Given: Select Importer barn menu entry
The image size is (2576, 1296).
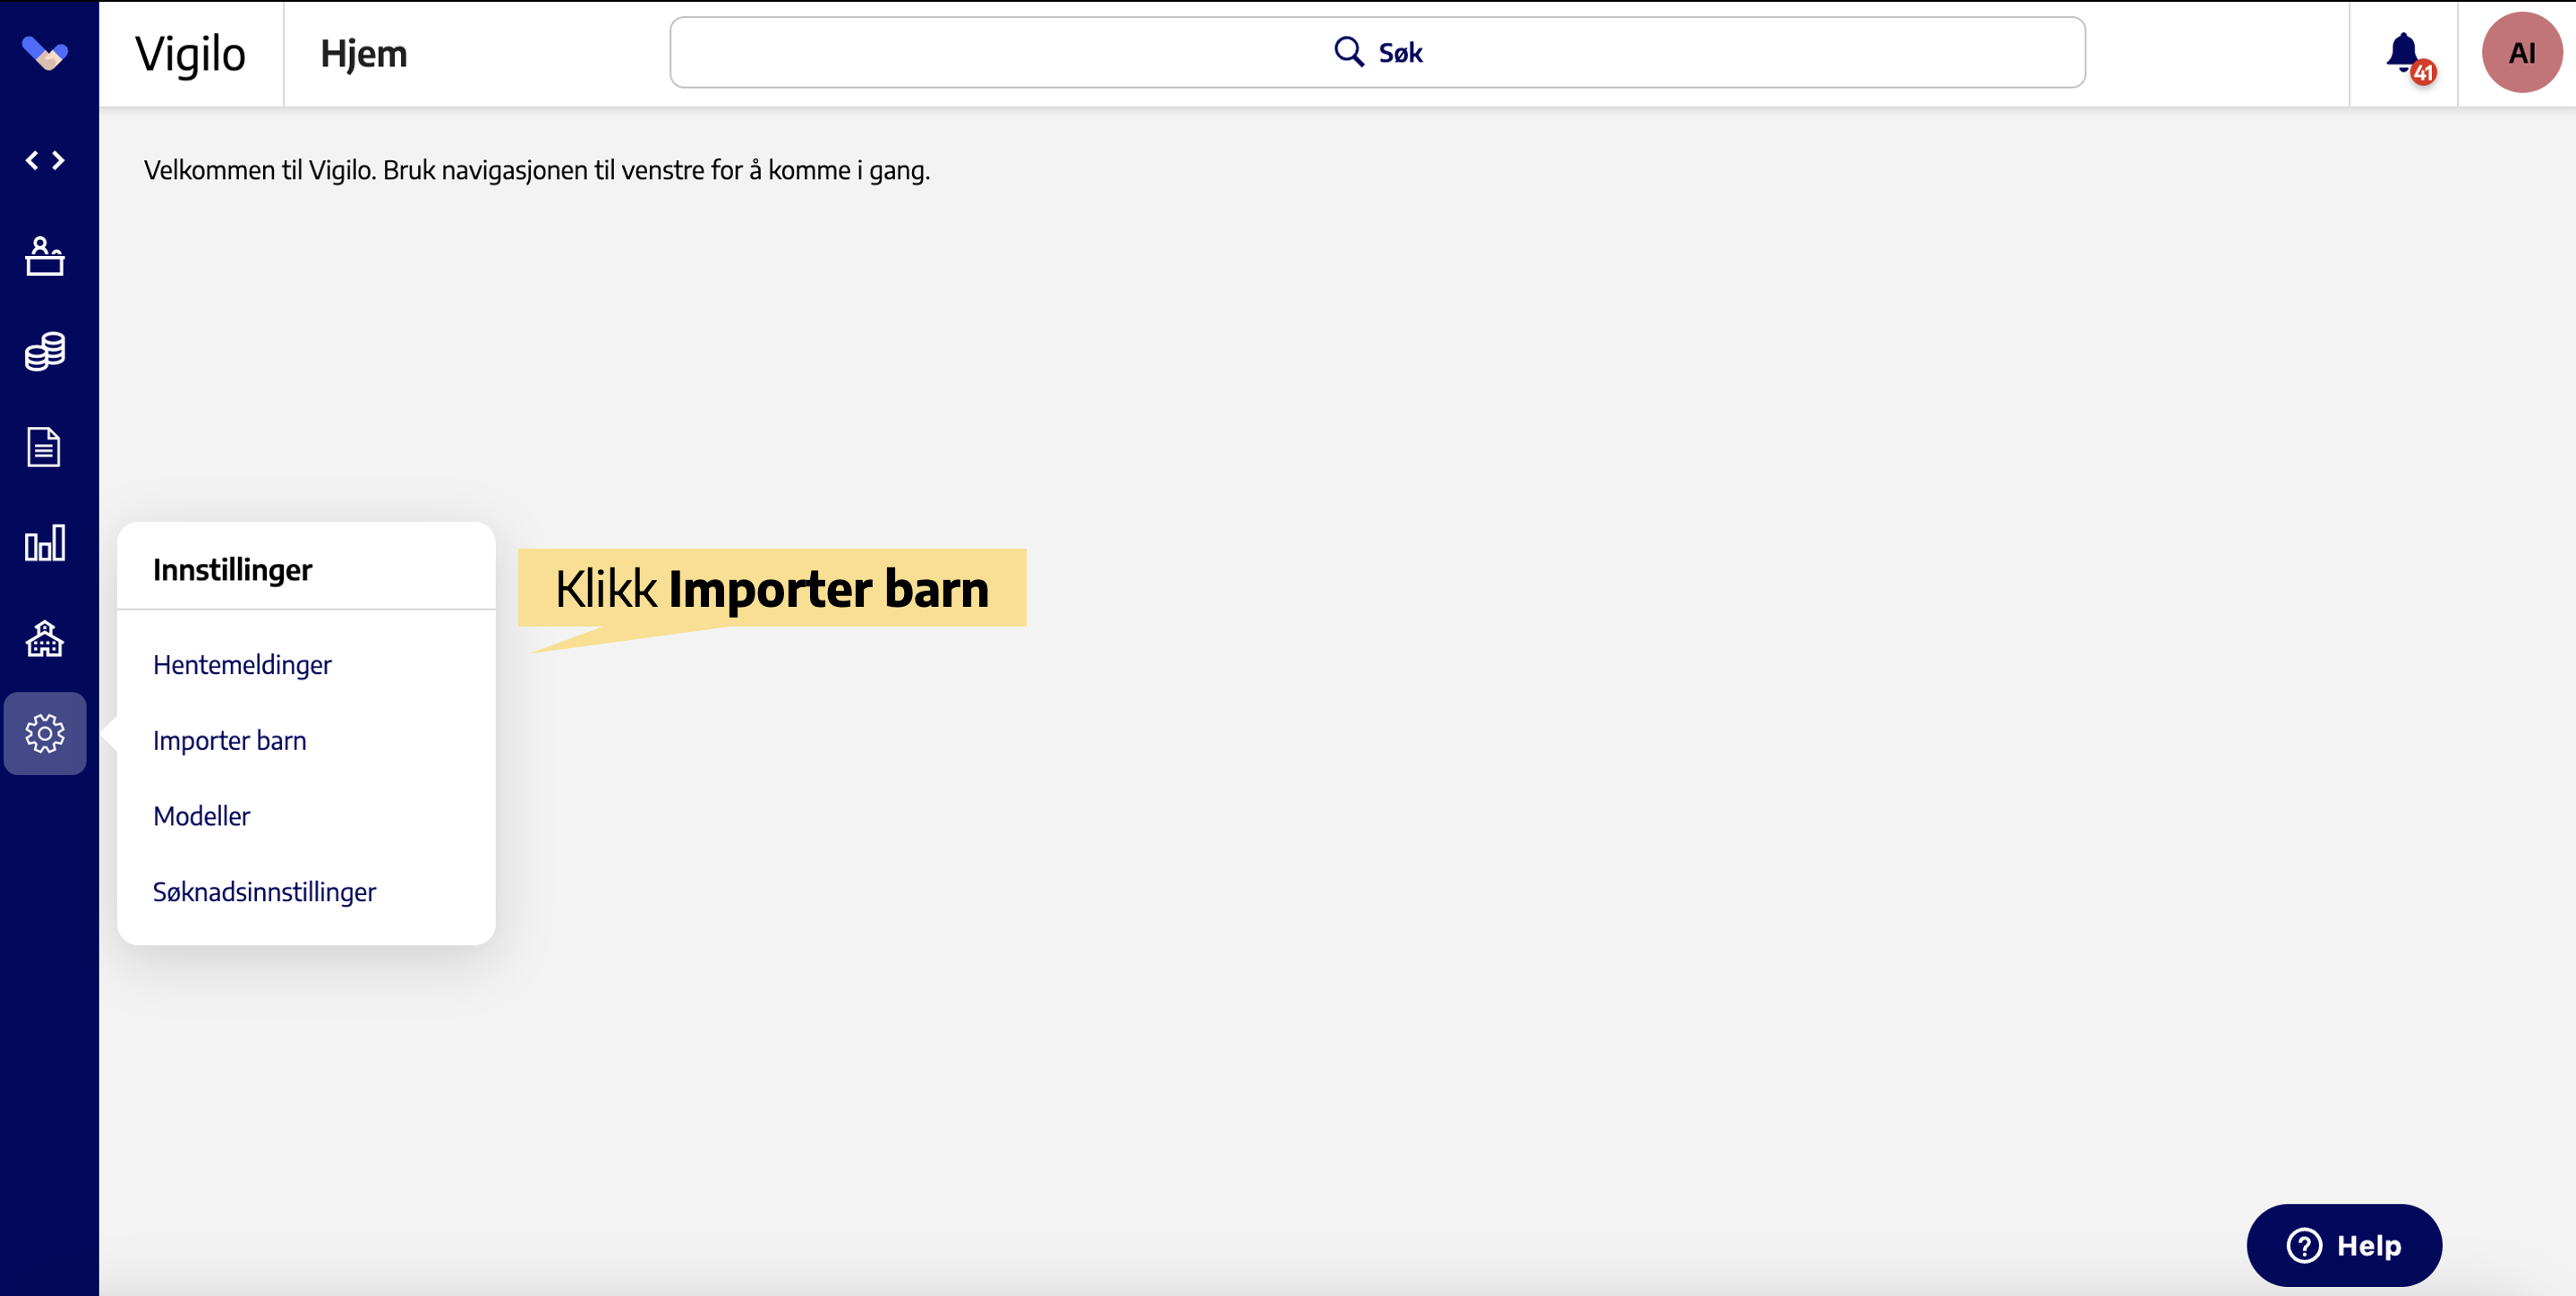Looking at the screenshot, I should coord(229,740).
